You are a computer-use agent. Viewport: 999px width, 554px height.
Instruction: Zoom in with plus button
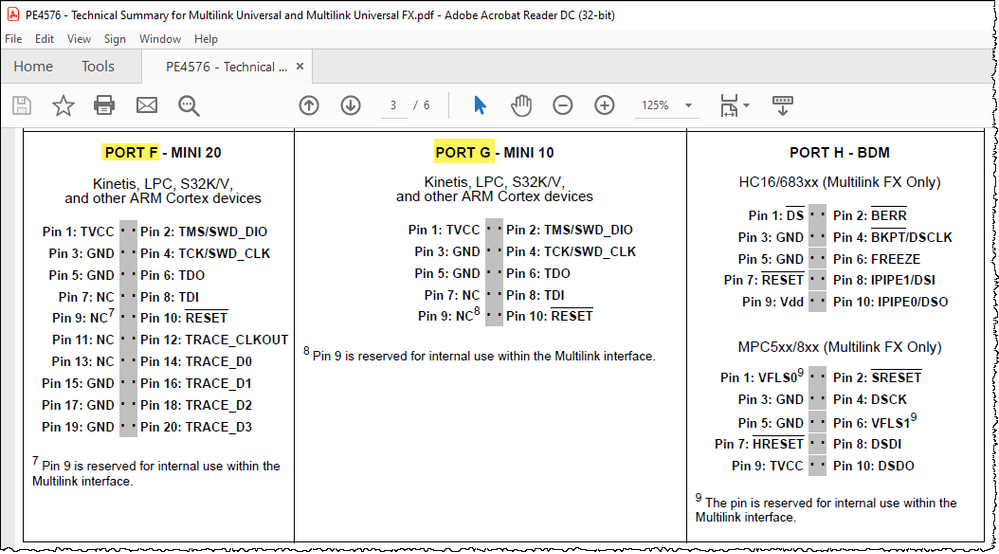click(604, 105)
